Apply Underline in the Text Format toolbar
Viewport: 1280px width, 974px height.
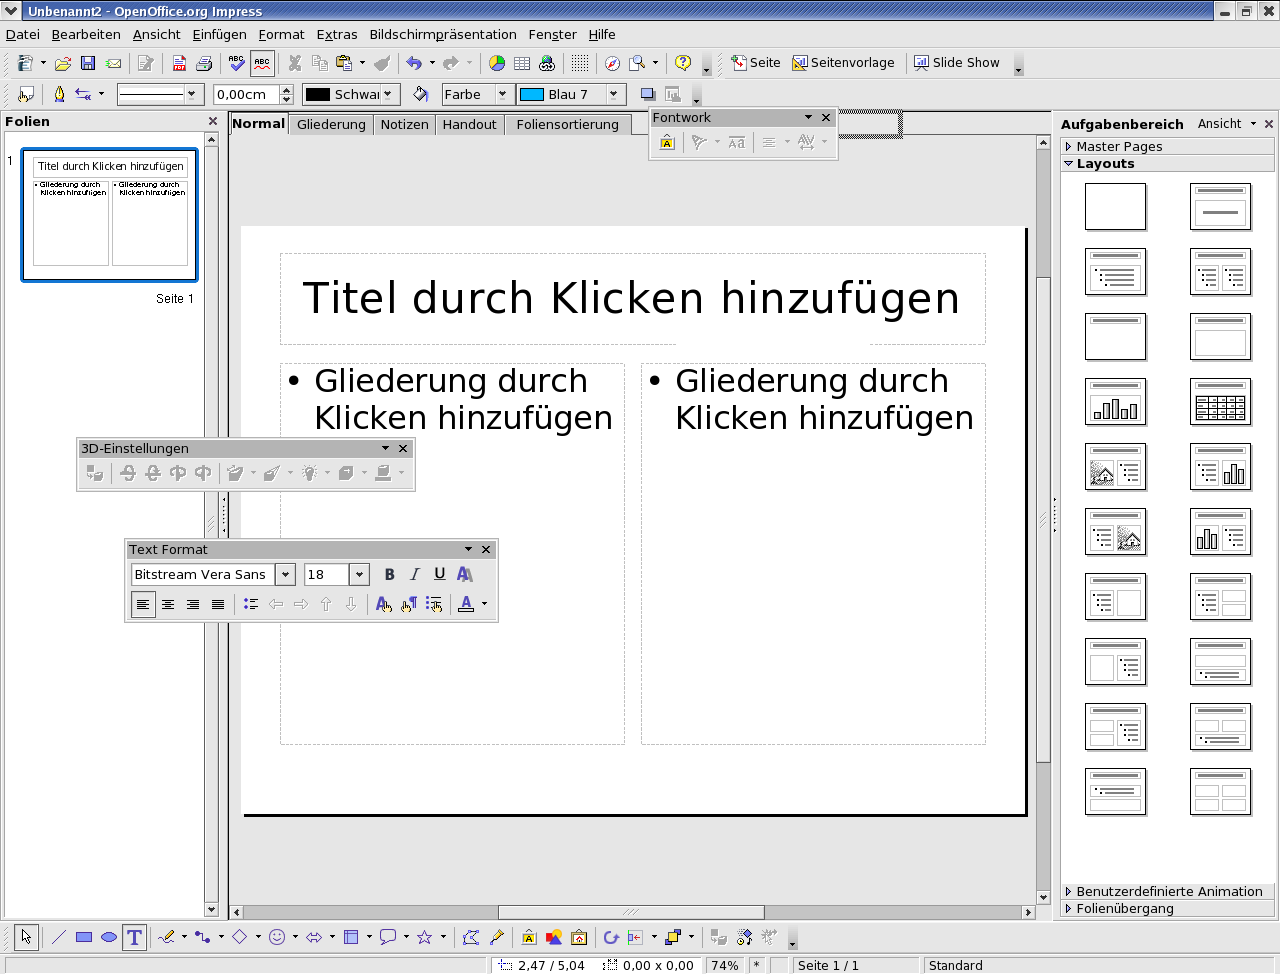pos(440,574)
